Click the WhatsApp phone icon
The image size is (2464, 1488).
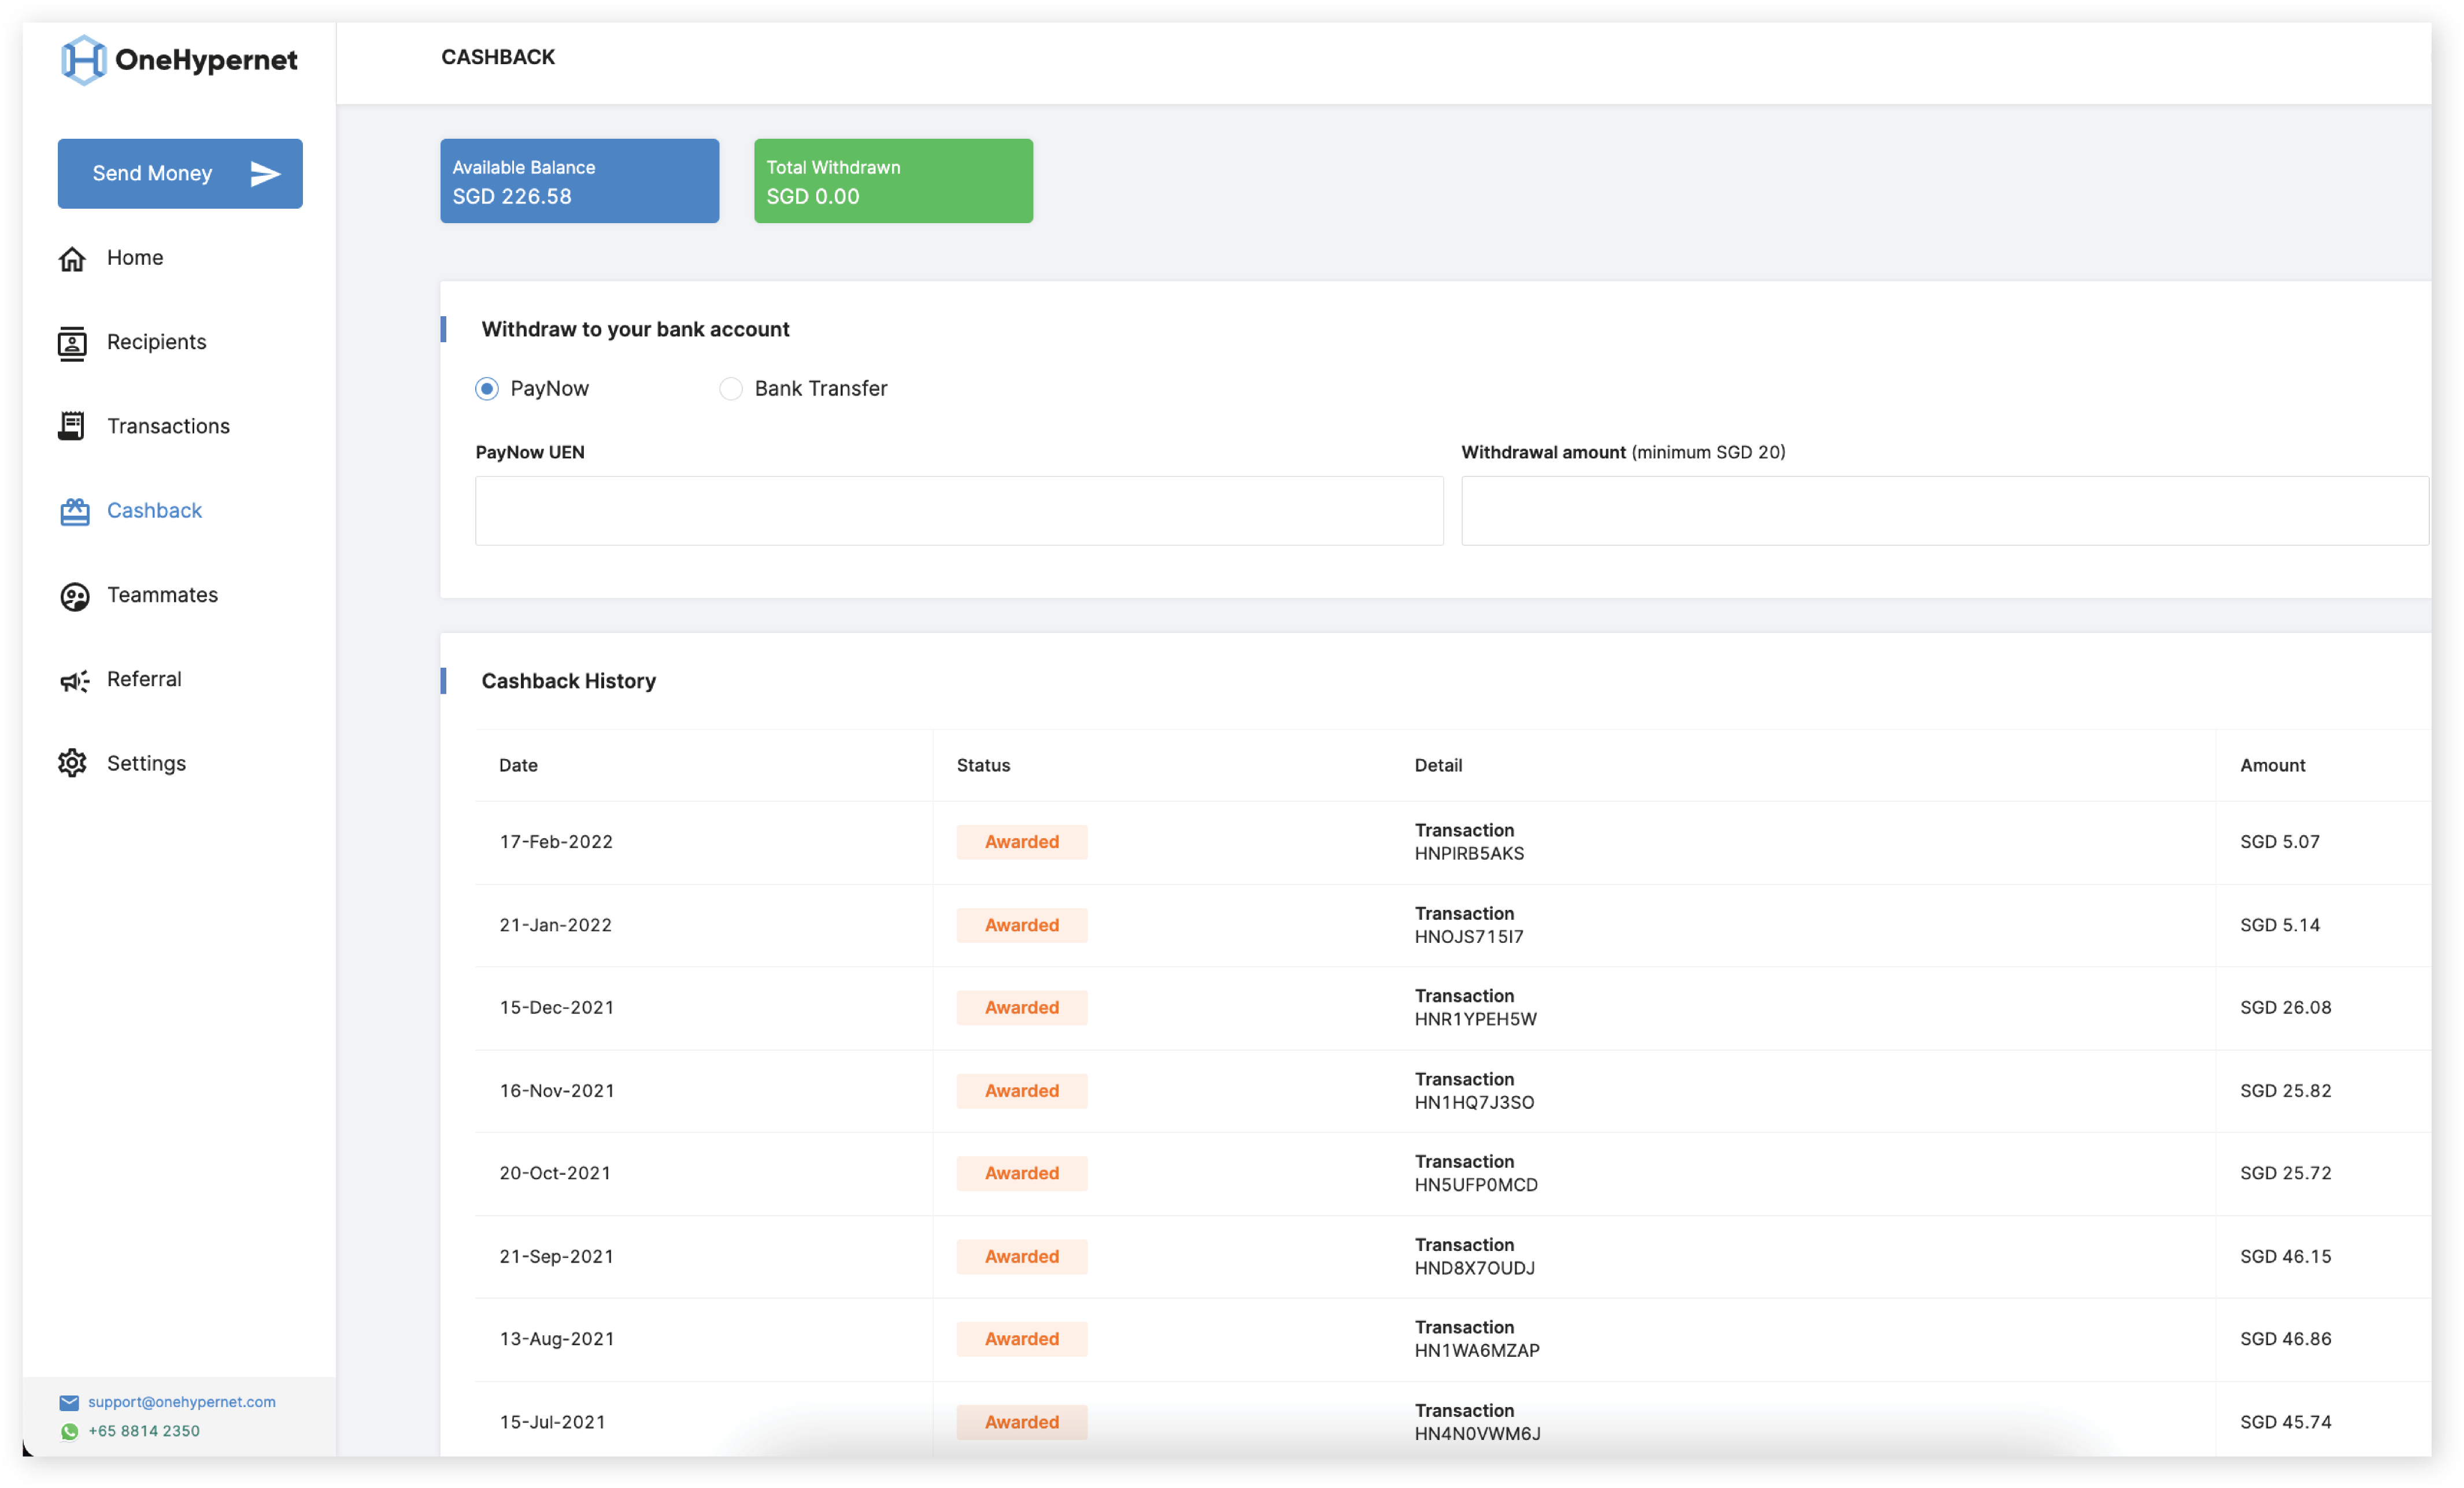[x=69, y=1432]
